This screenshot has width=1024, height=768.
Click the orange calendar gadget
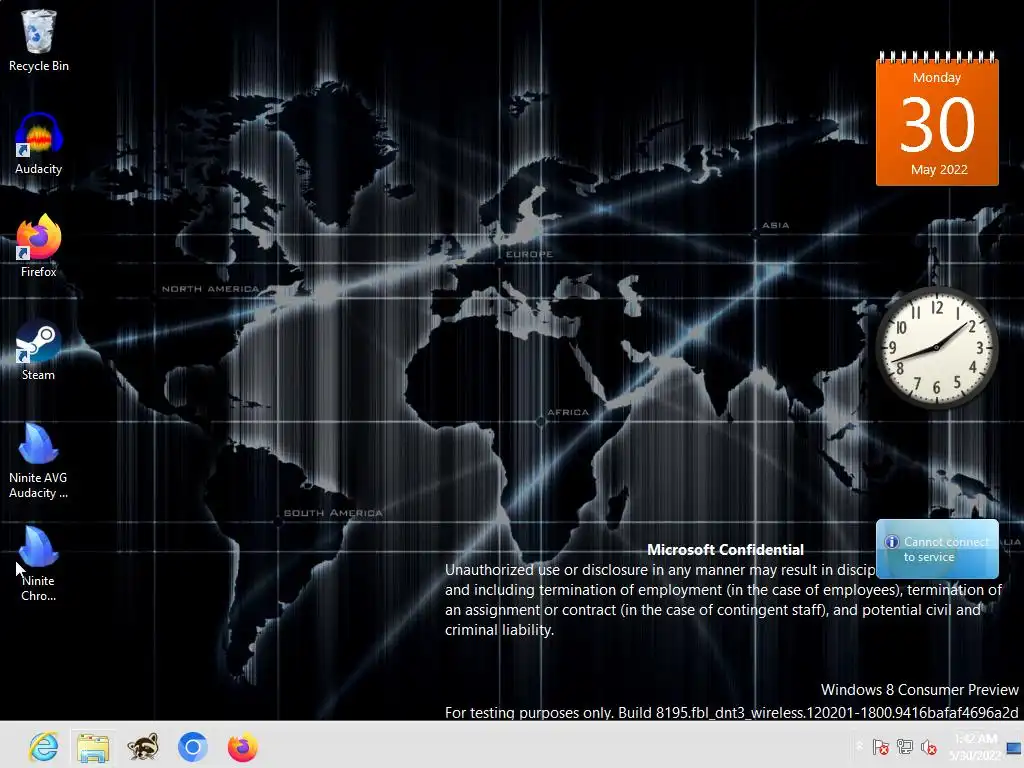(x=937, y=119)
